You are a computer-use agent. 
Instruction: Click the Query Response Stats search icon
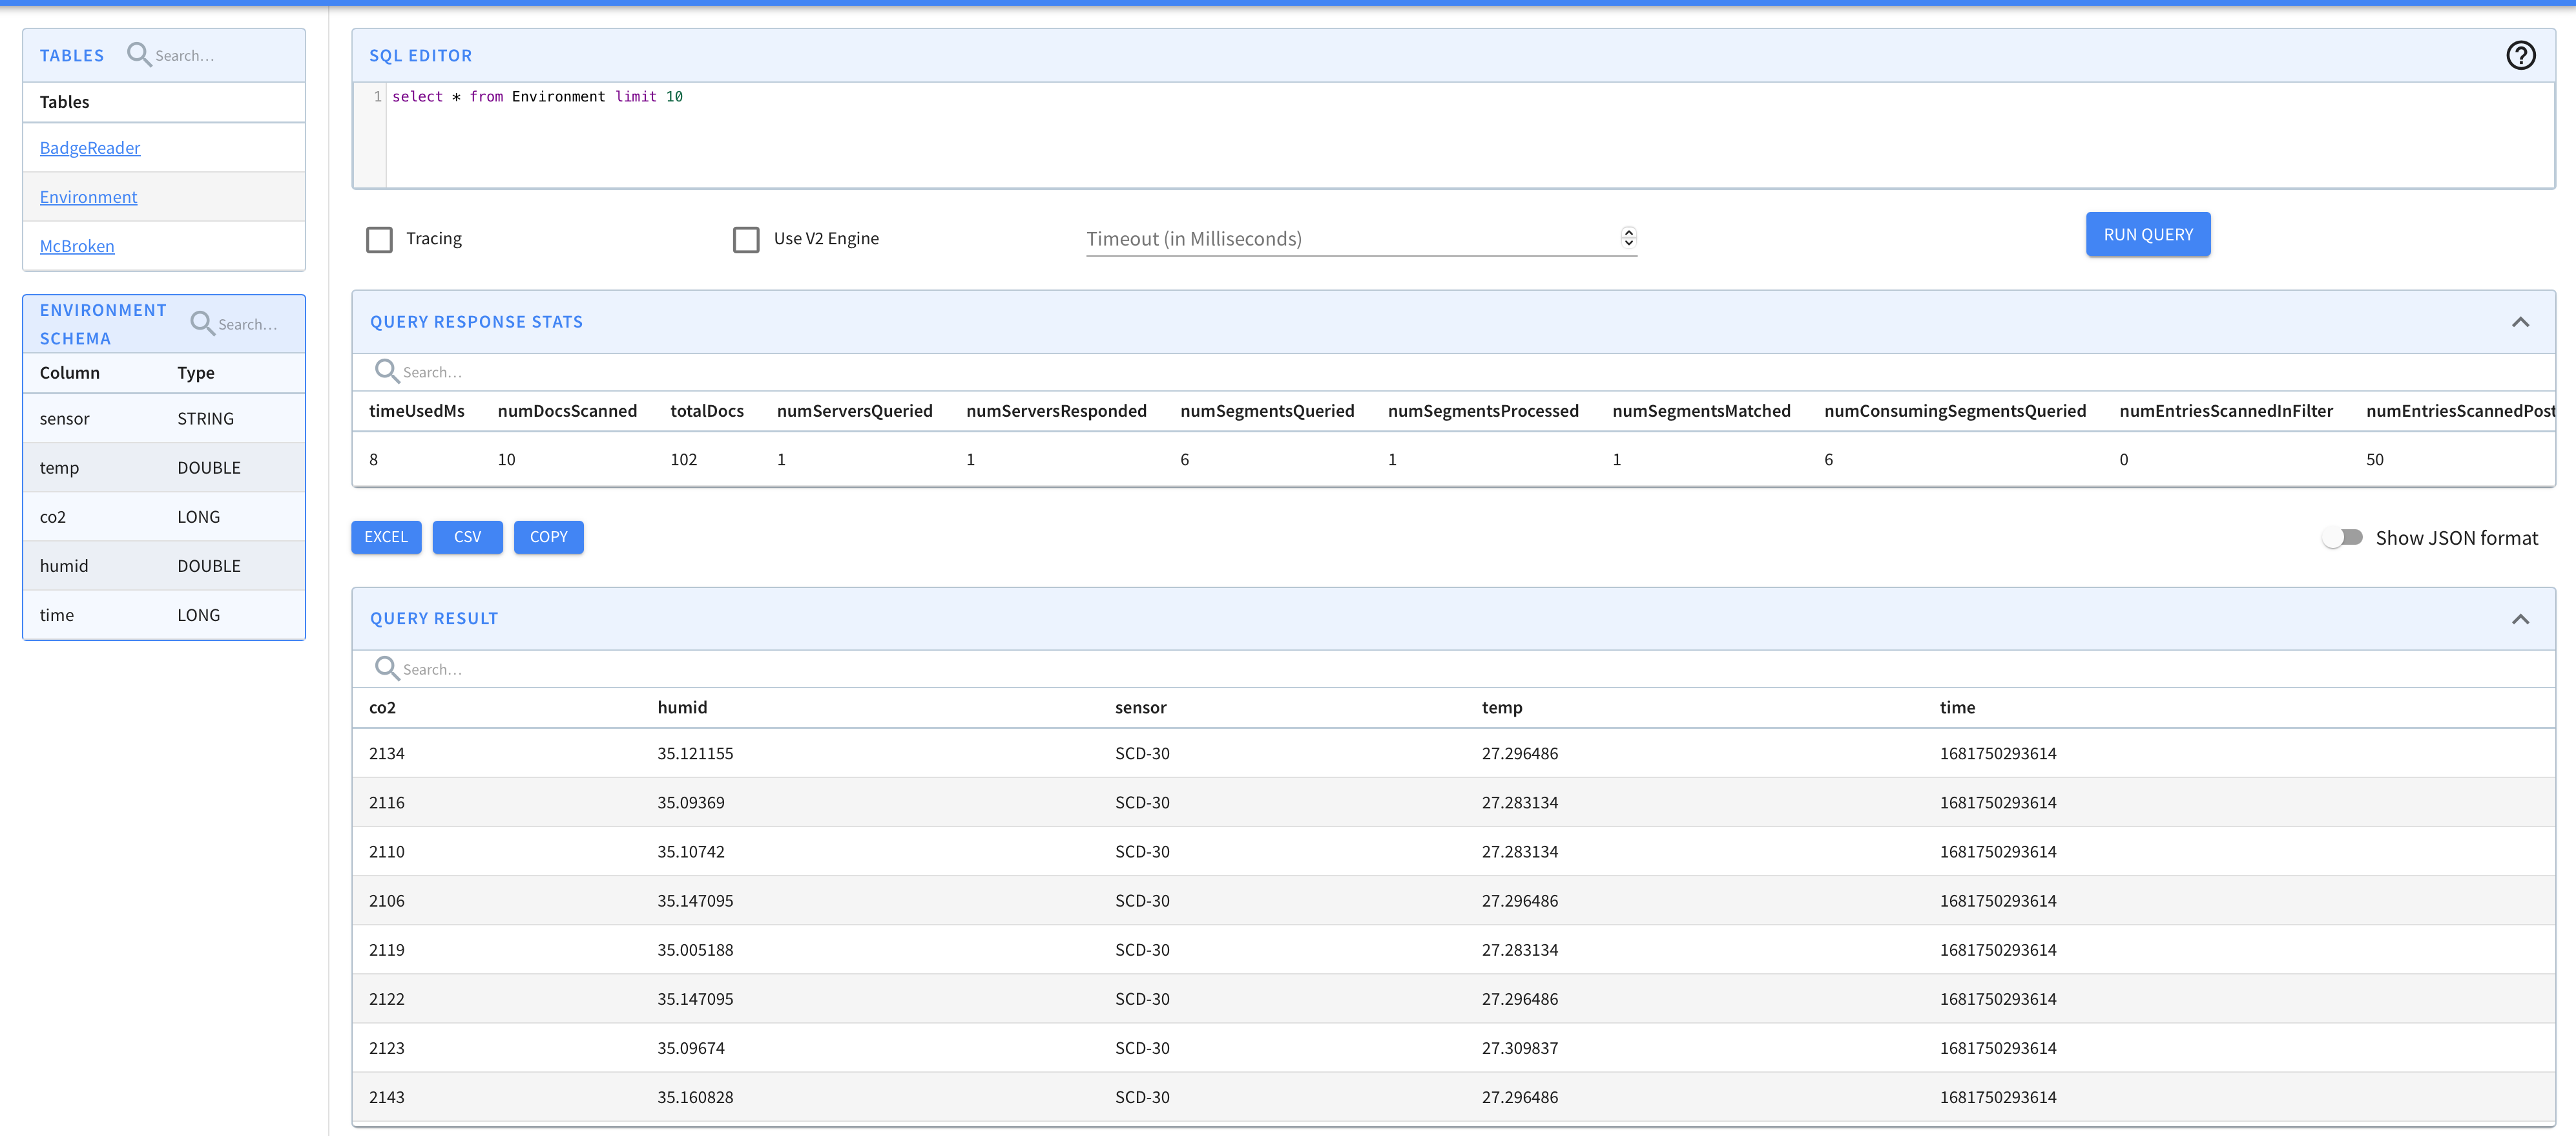pos(386,371)
